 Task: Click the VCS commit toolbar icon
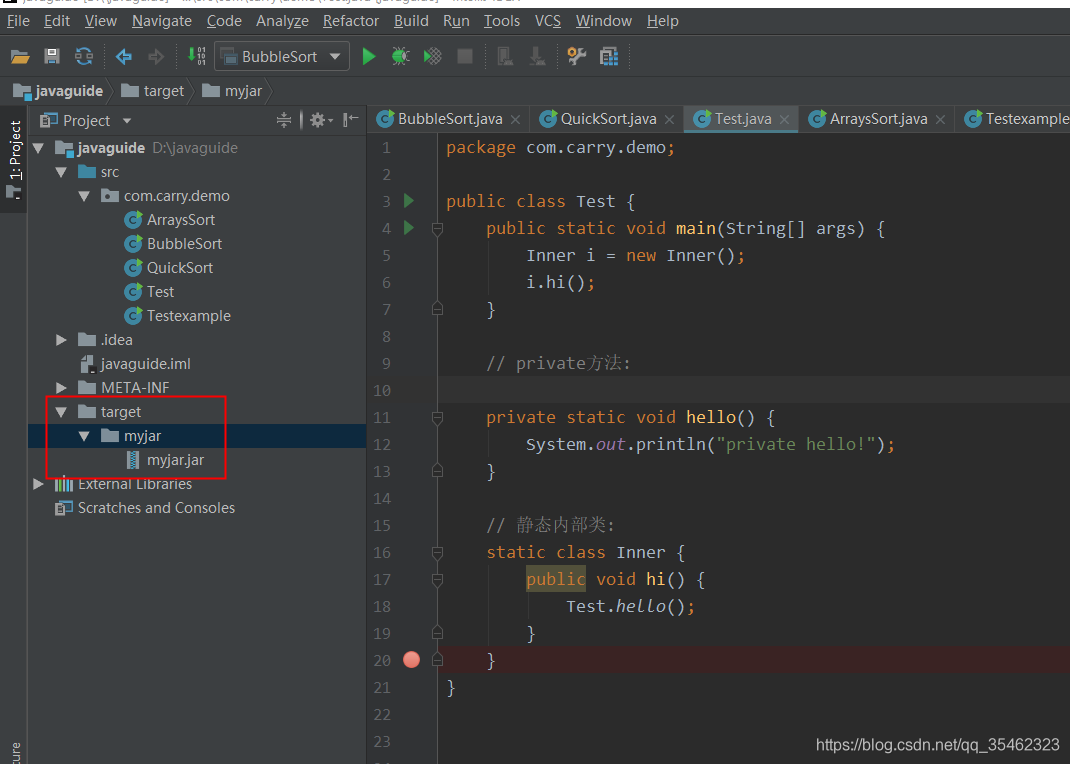(537, 56)
